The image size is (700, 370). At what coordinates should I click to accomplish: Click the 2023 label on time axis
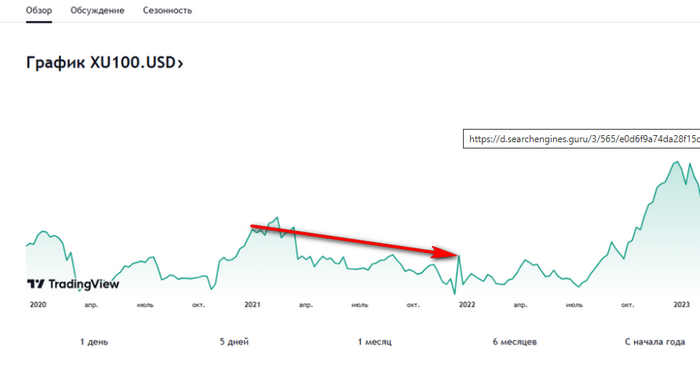(x=681, y=305)
